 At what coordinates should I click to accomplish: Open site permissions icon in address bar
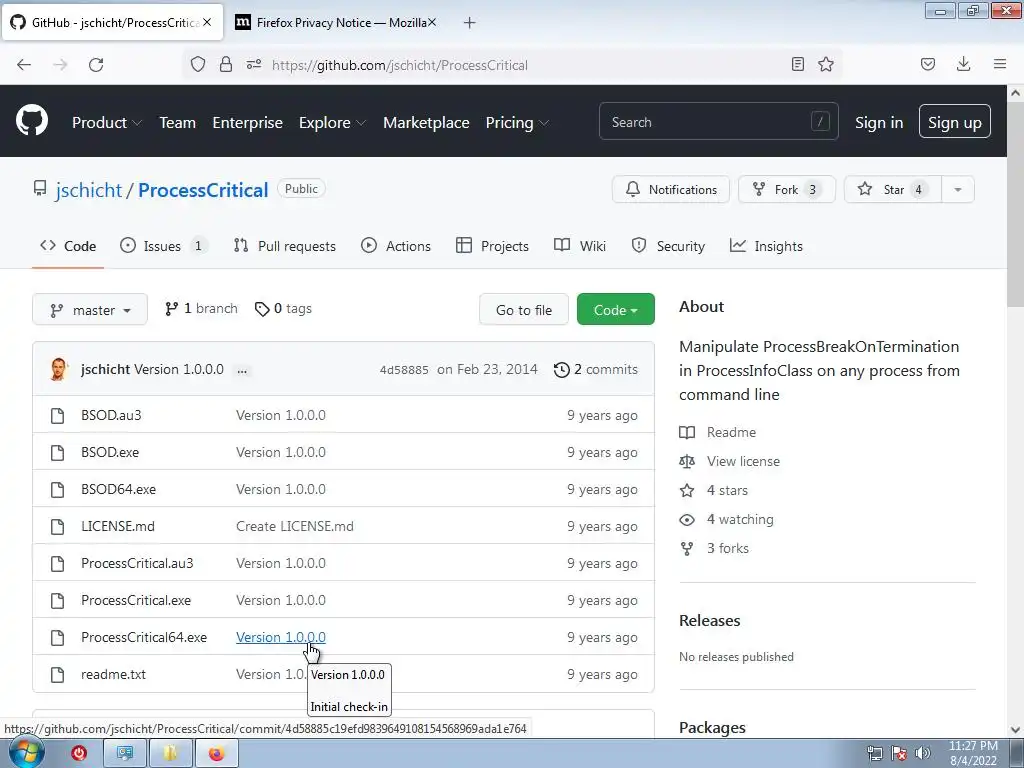[254, 64]
